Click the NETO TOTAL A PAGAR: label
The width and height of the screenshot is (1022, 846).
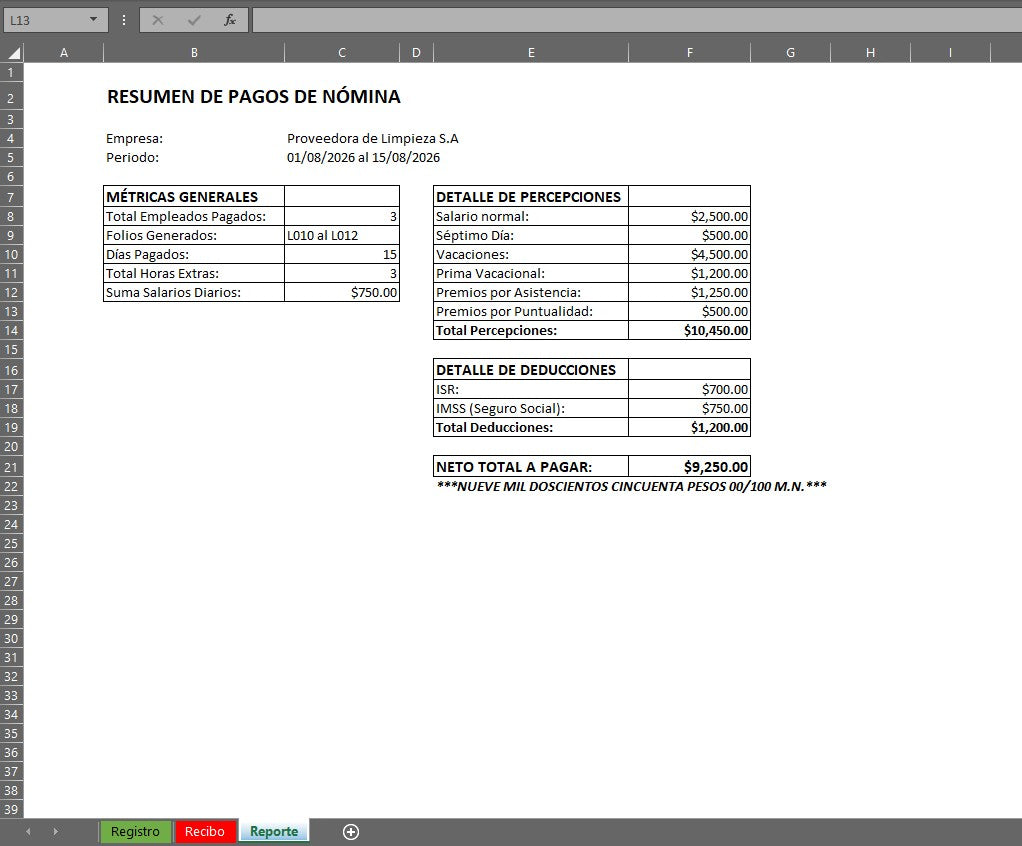point(531,467)
